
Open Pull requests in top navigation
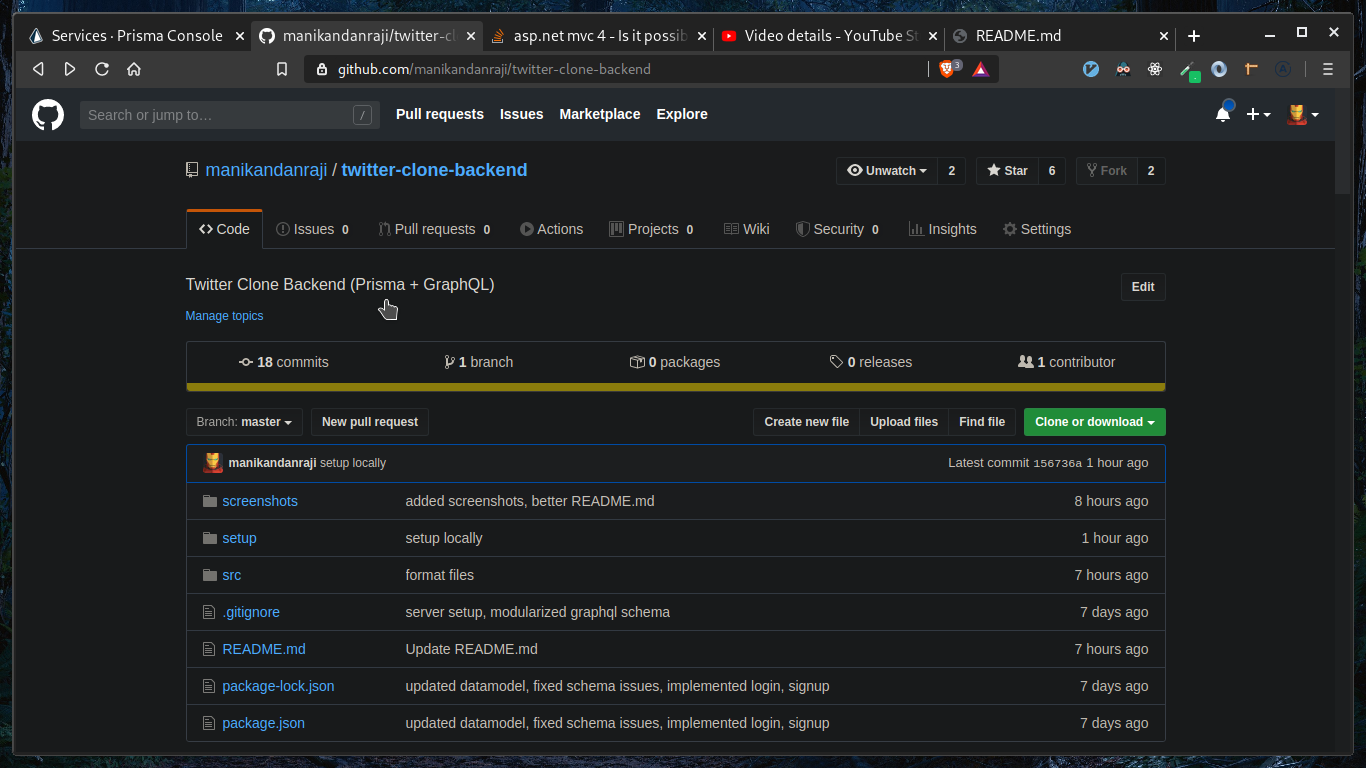pos(440,114)
